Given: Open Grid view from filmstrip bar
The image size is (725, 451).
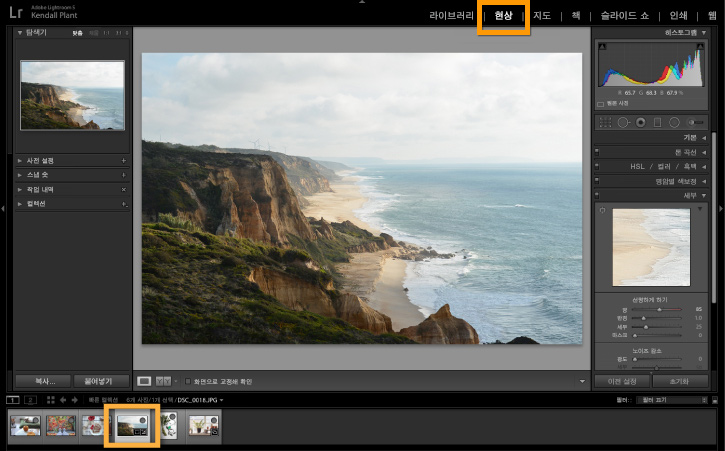Looking at the screenshot, I should (x=50, y=400).
